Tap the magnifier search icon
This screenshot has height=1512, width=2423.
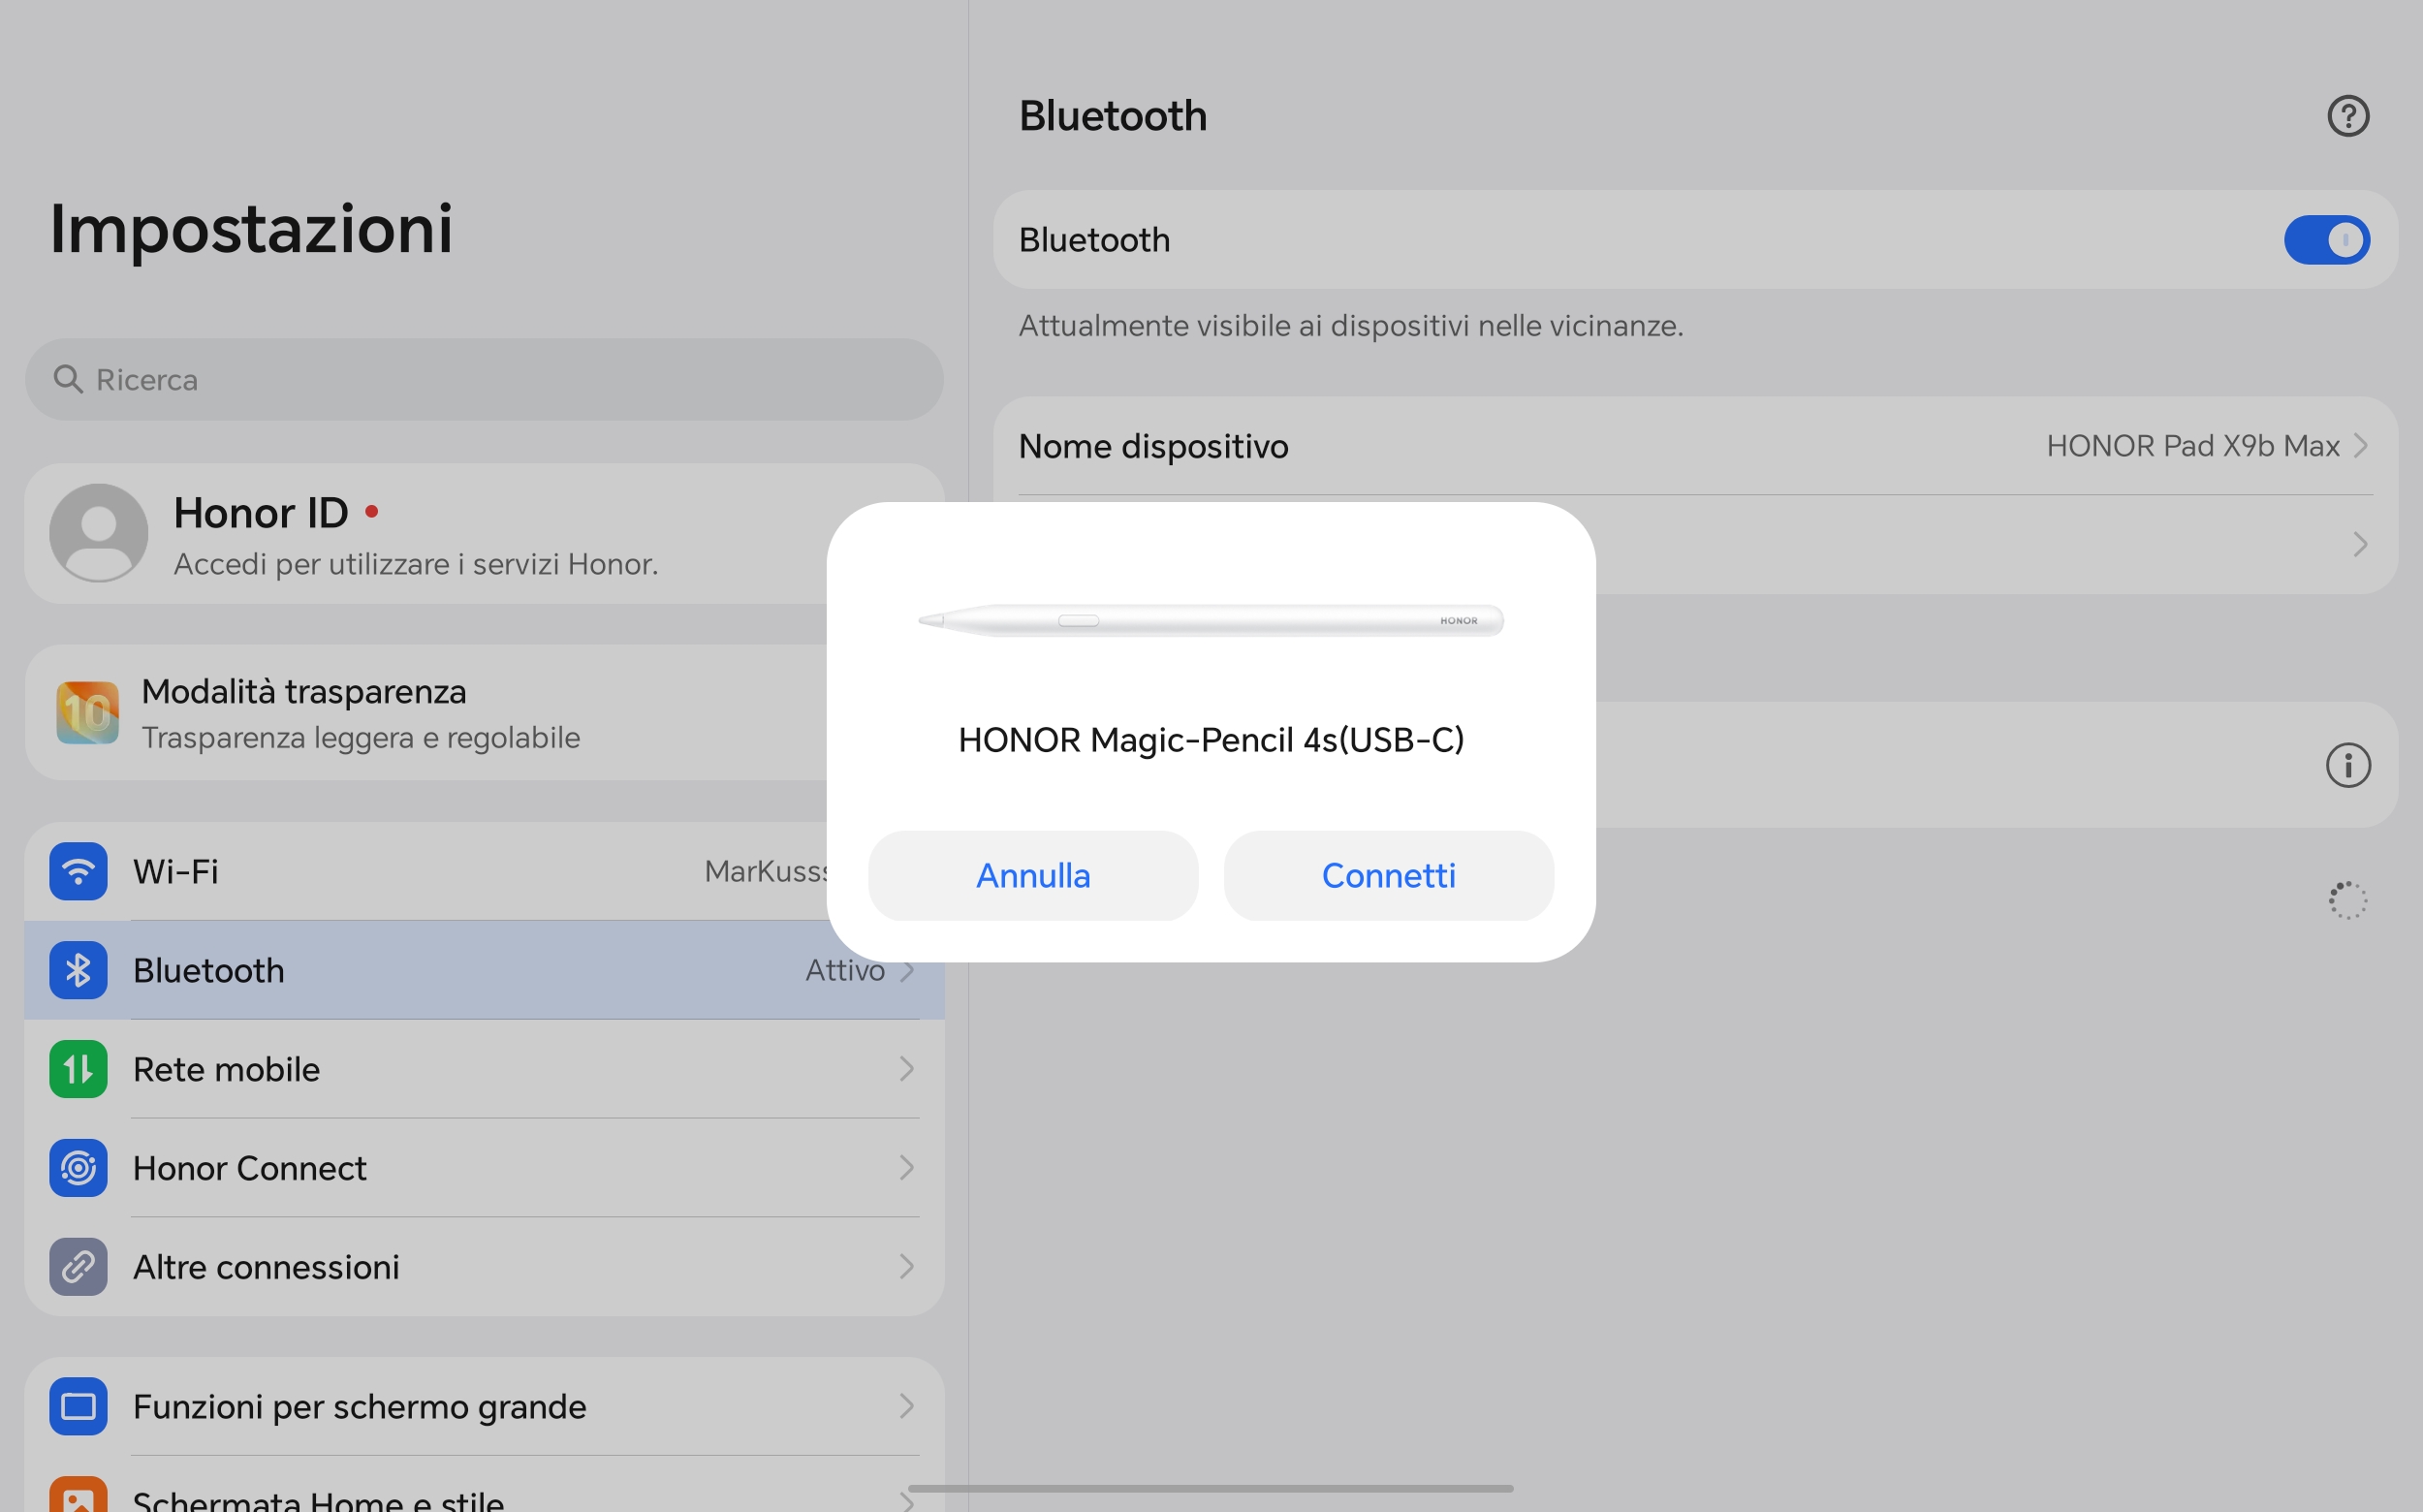pos(68,380)
